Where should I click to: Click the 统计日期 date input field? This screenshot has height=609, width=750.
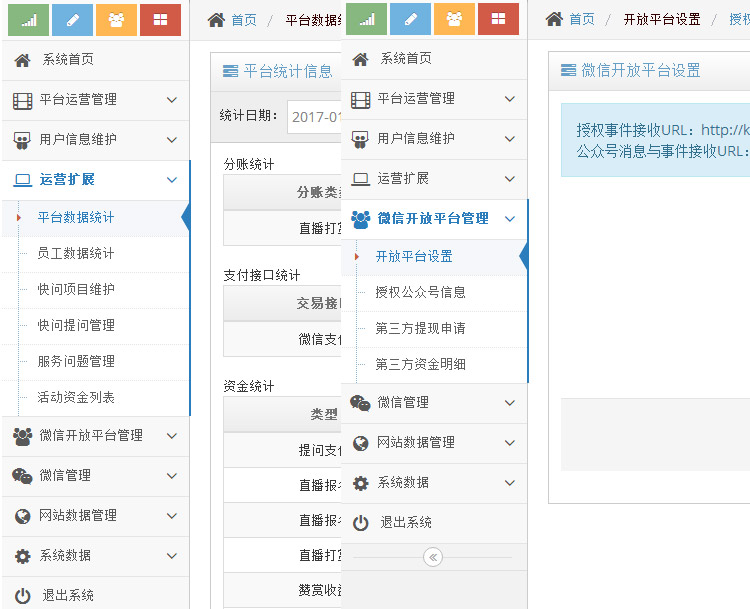pyautogui.click(x=314, y=117)
